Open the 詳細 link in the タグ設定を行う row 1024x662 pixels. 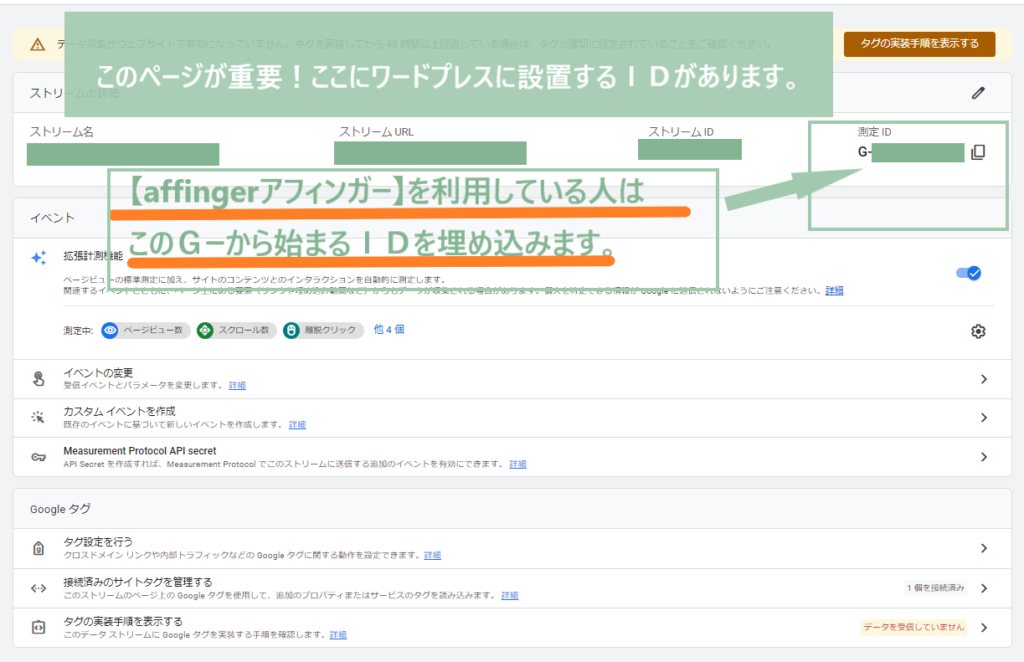tap(432, 555)
